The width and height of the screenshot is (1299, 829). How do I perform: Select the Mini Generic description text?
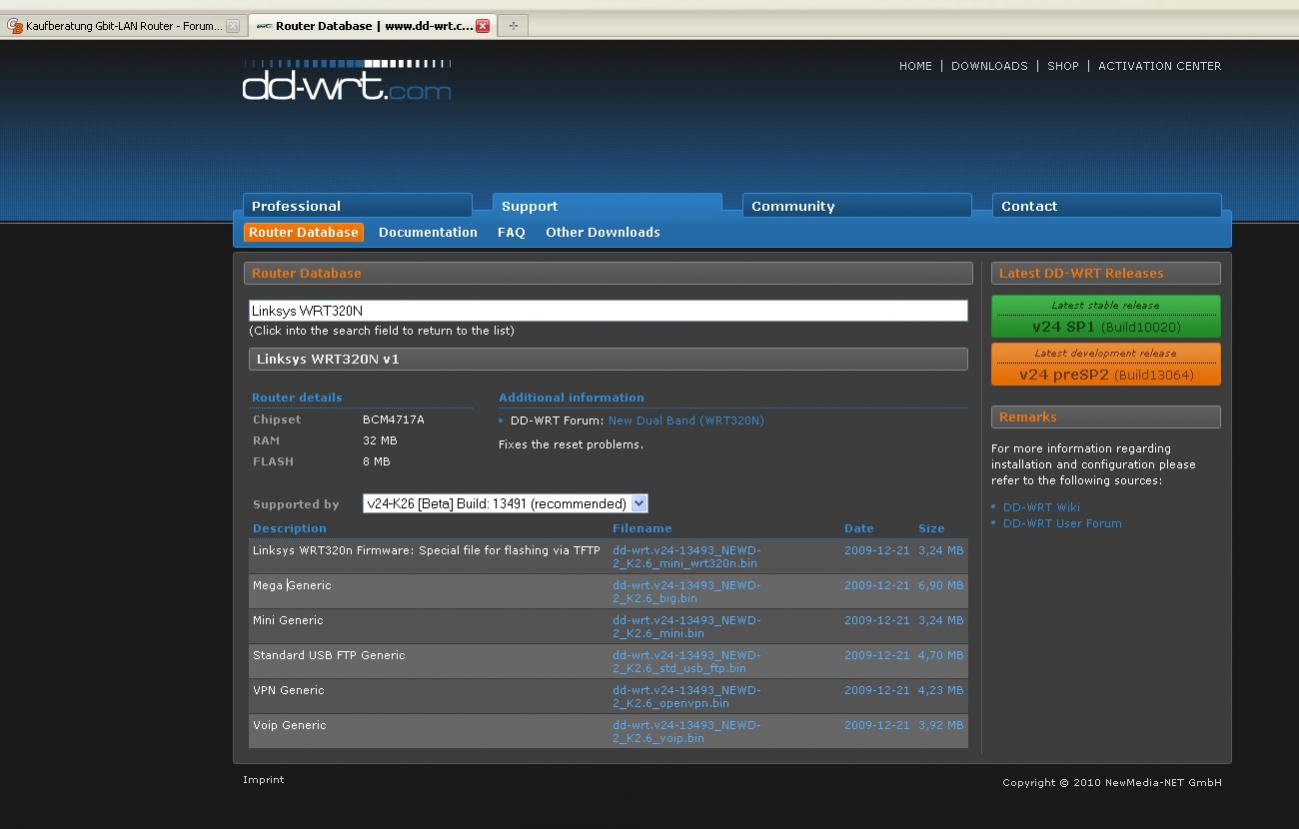[x=288, y=621]
